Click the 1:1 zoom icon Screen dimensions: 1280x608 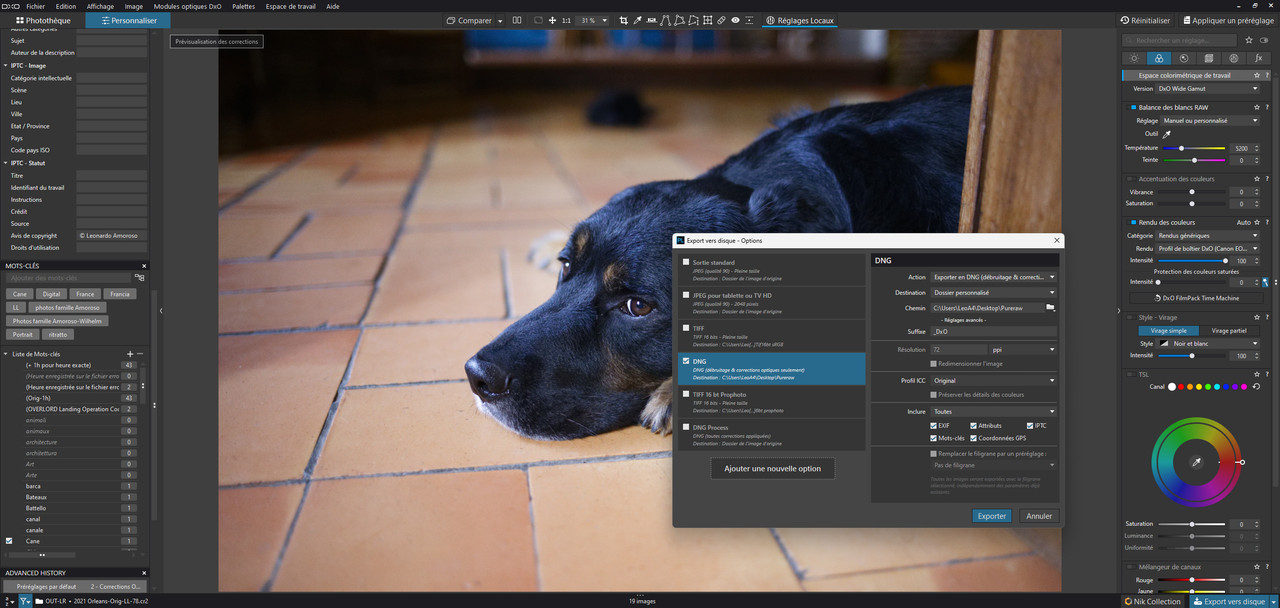pos(566,20)
